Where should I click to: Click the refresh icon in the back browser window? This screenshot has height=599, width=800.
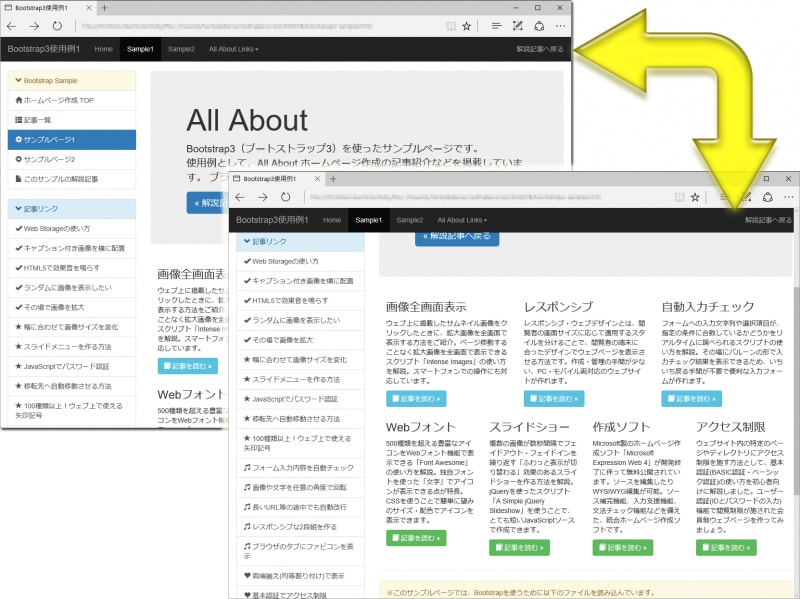click(x=56, y=26)
